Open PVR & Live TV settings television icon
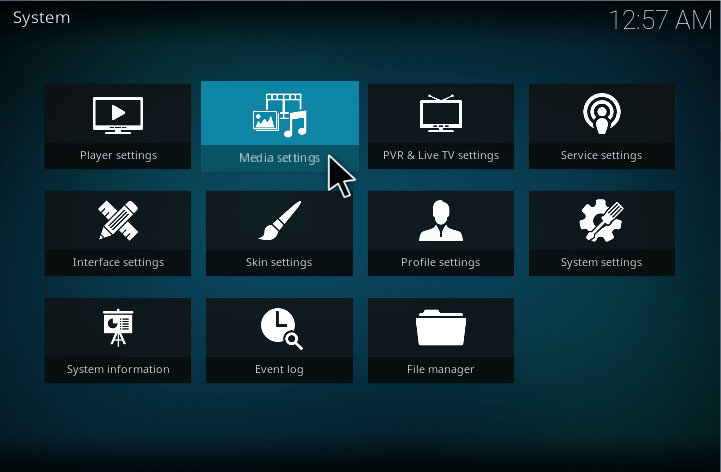Screen dimensions: 721x472 pyautogui.click(x=441, y=113)
